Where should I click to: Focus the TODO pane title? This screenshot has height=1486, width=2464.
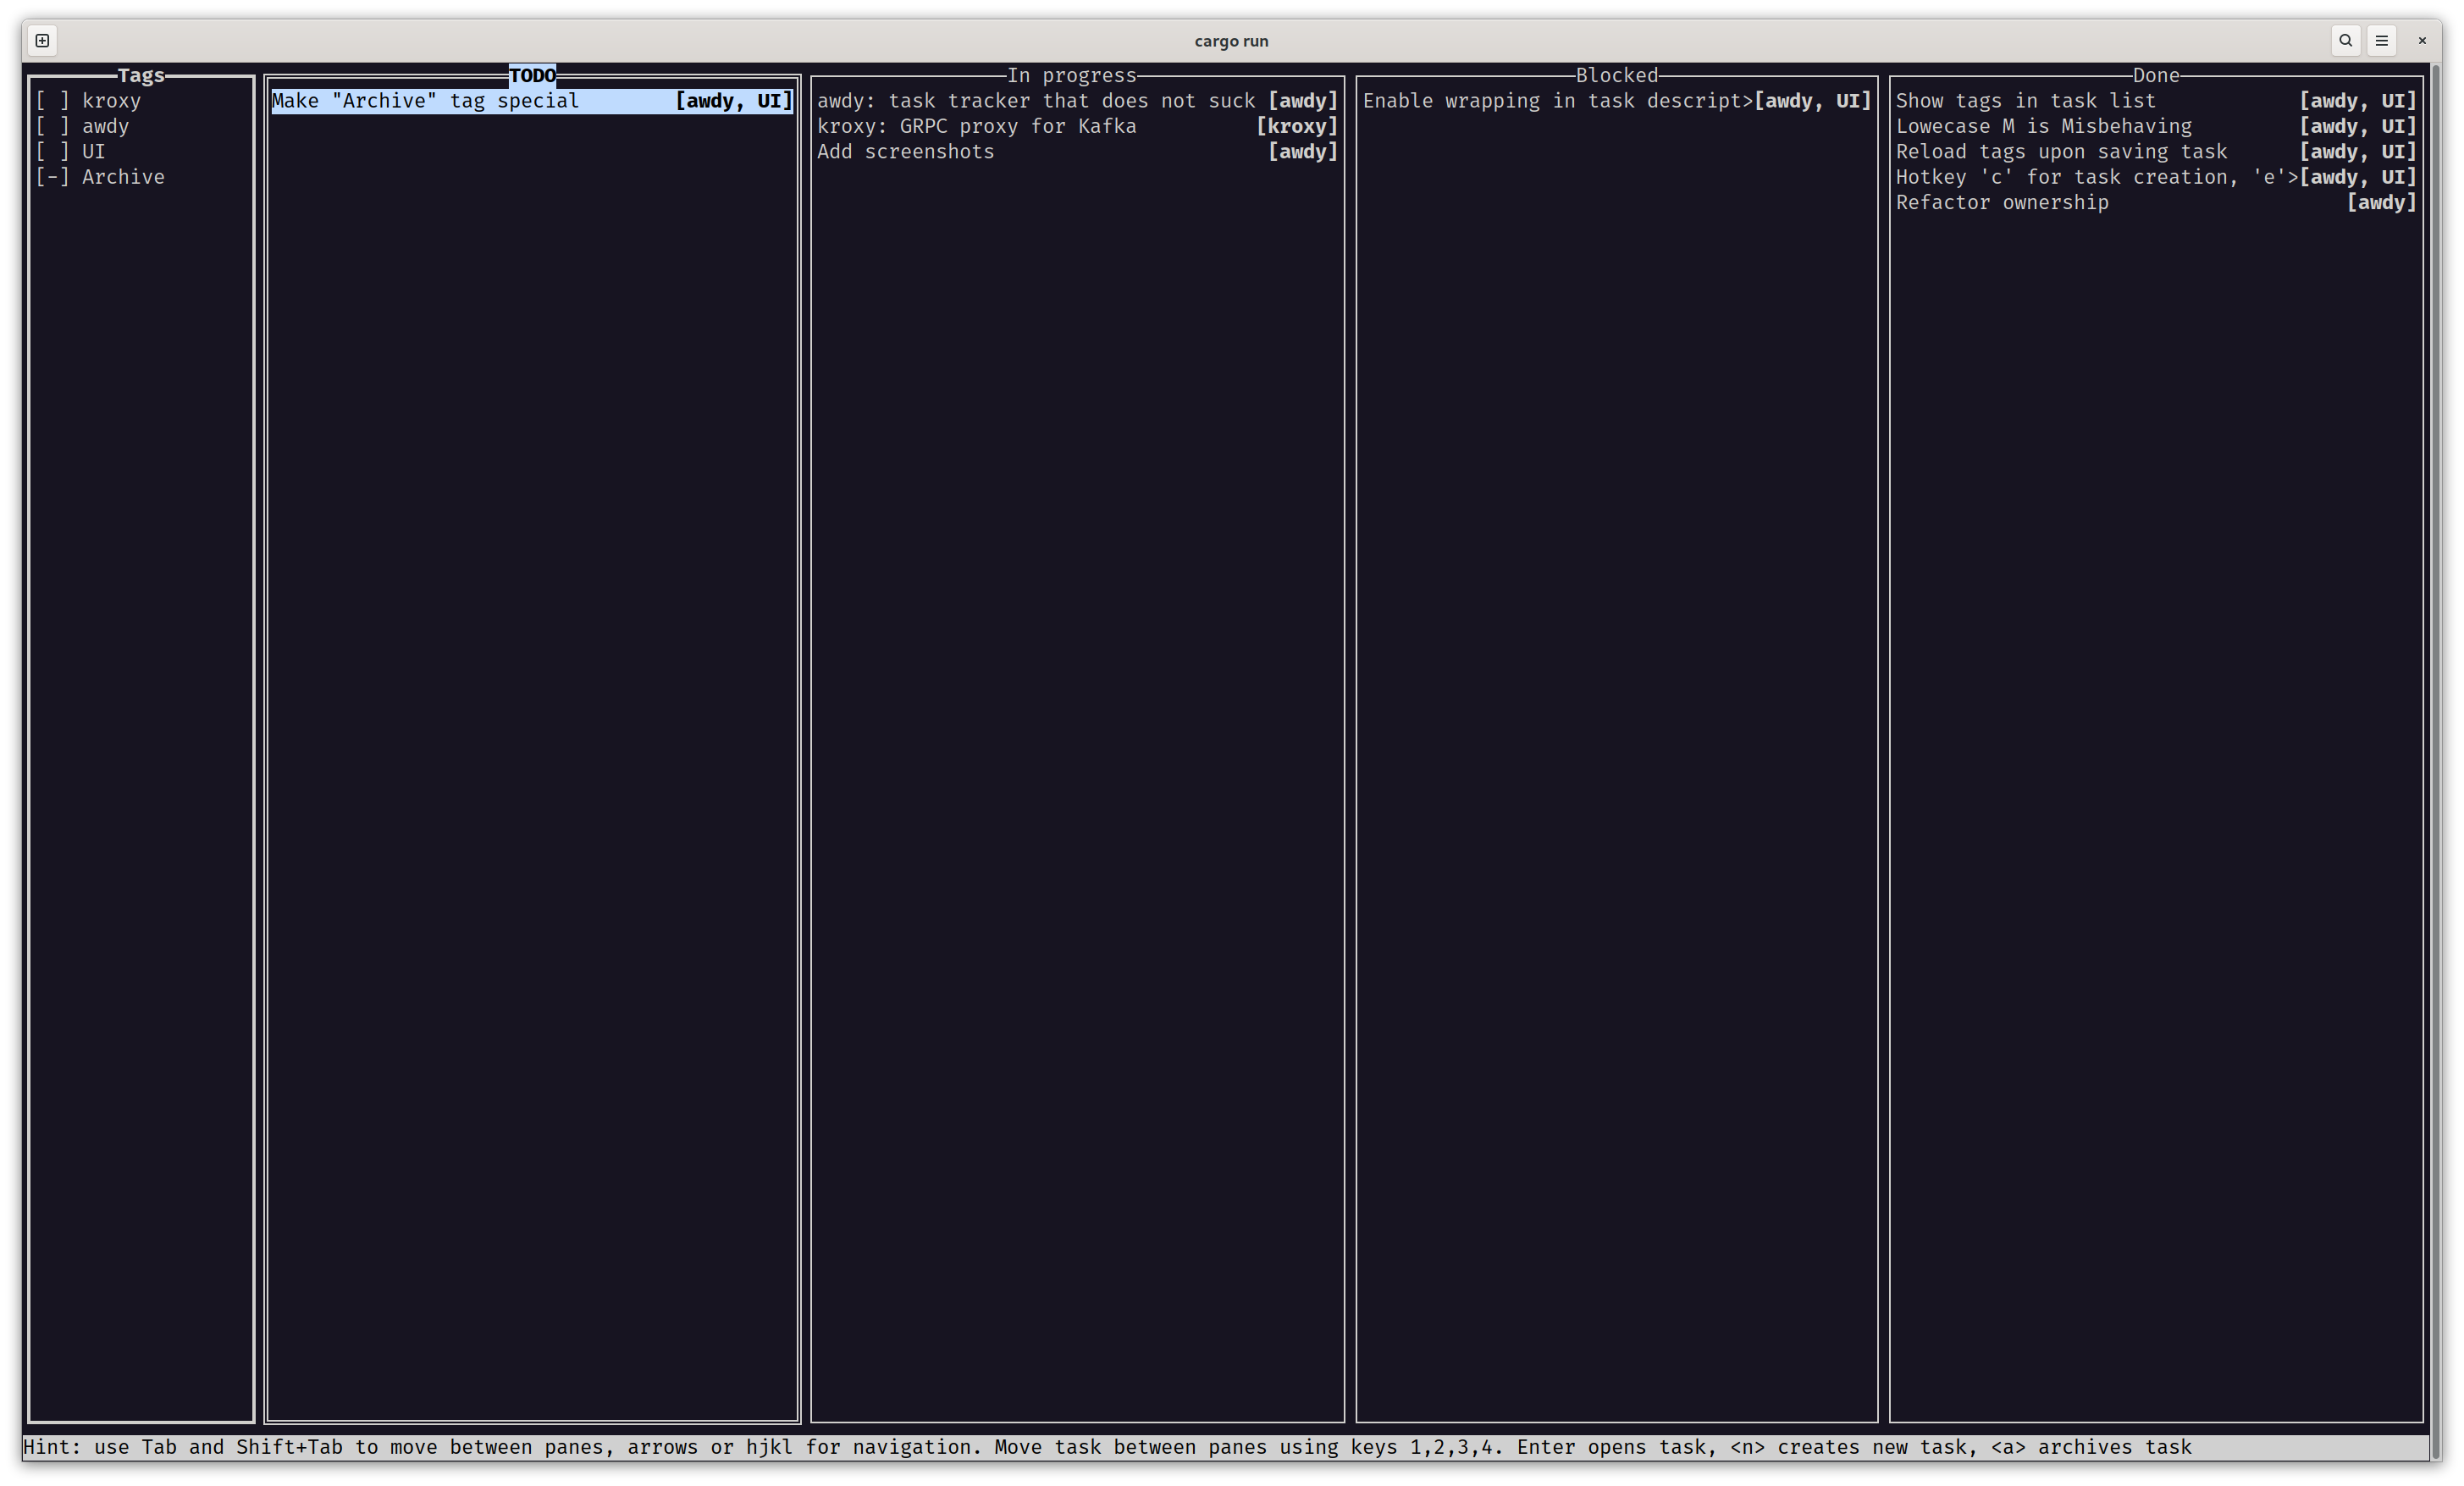point(532,75)
